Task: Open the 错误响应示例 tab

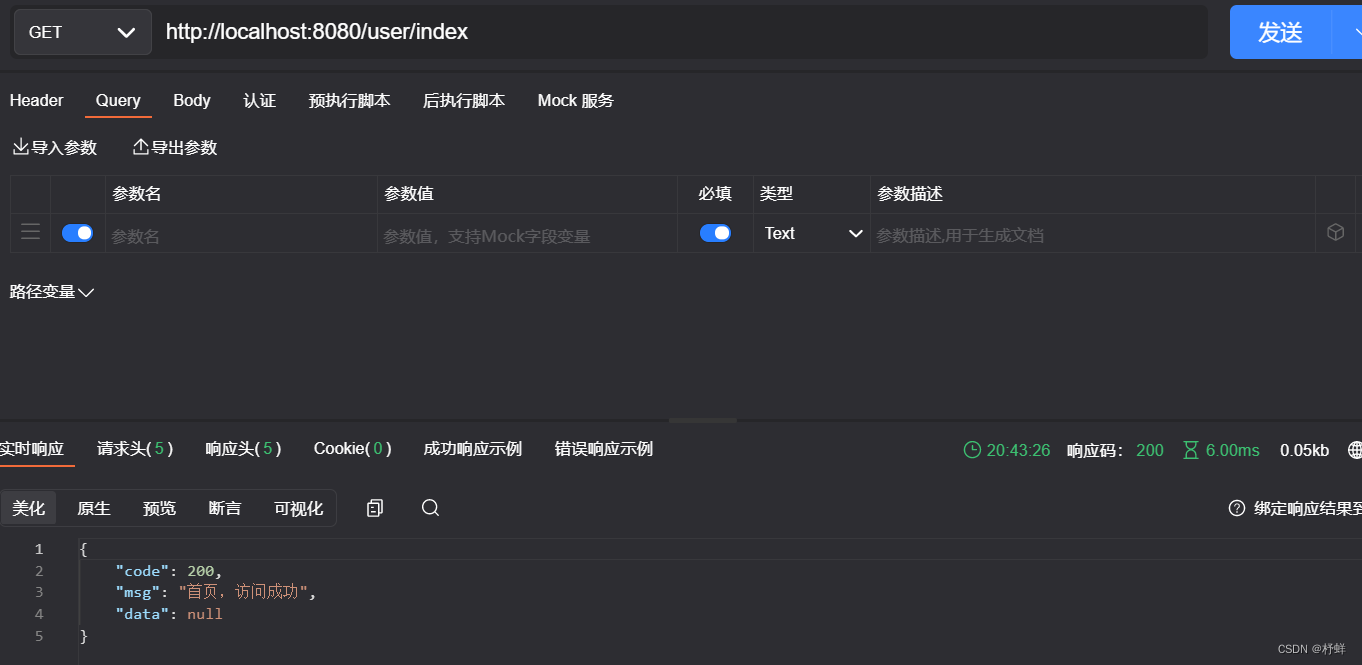Action: 604,449
